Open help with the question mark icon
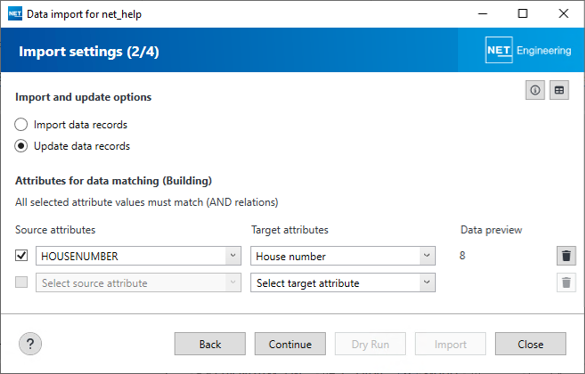Image resolution: width=585 pixels, height=374 pixels. [30, 343]
